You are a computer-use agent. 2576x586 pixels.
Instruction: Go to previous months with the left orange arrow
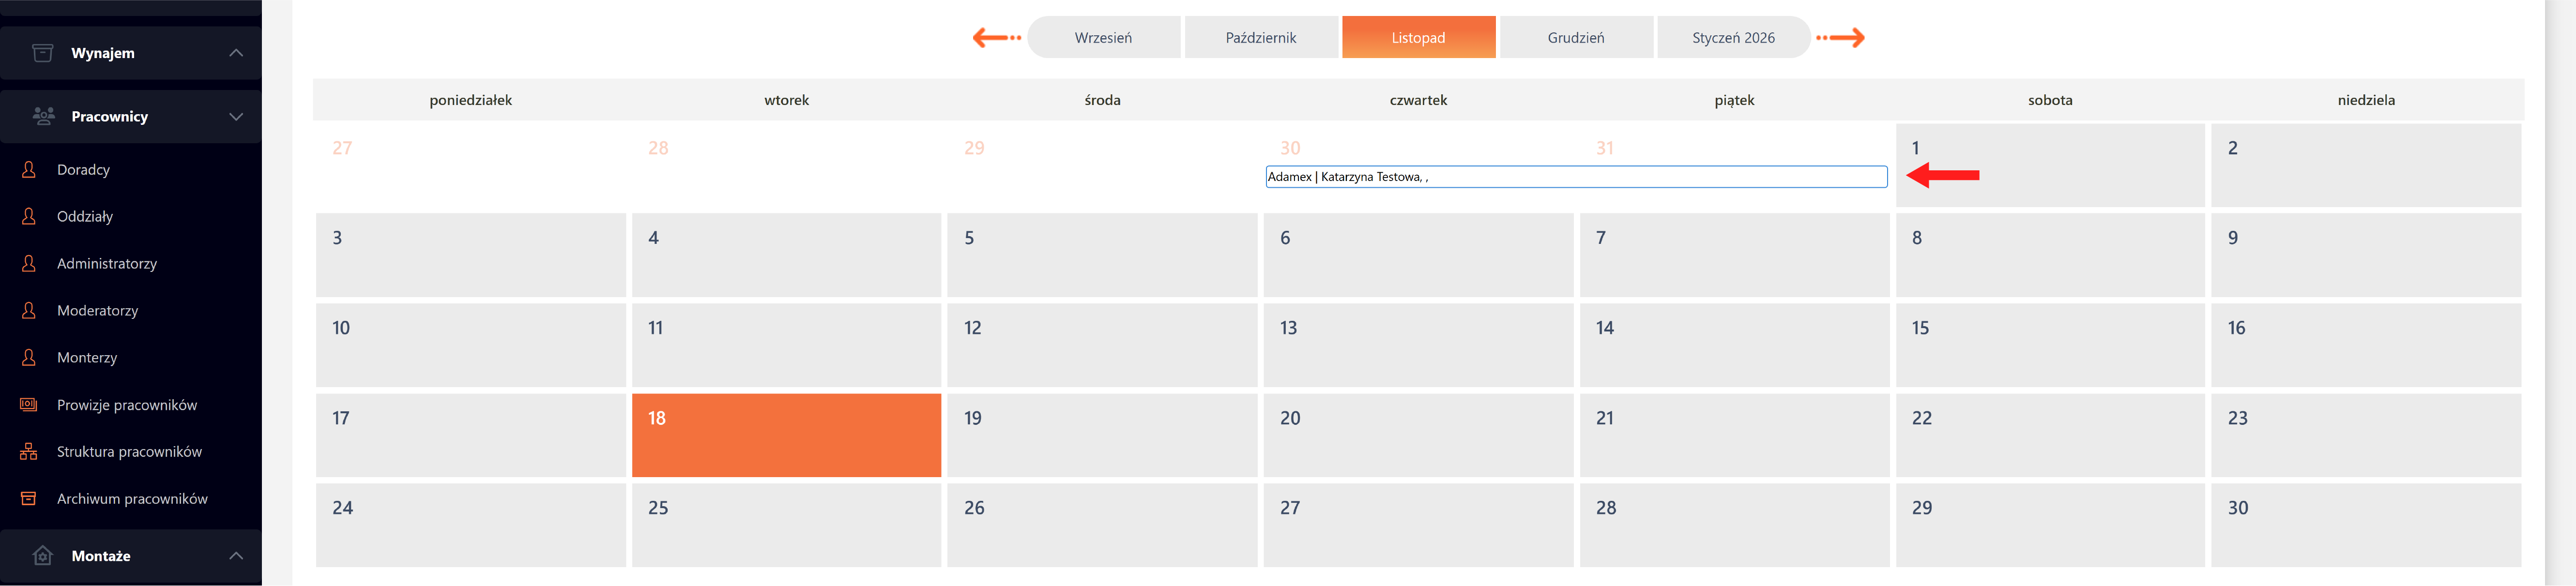[996, 38]
